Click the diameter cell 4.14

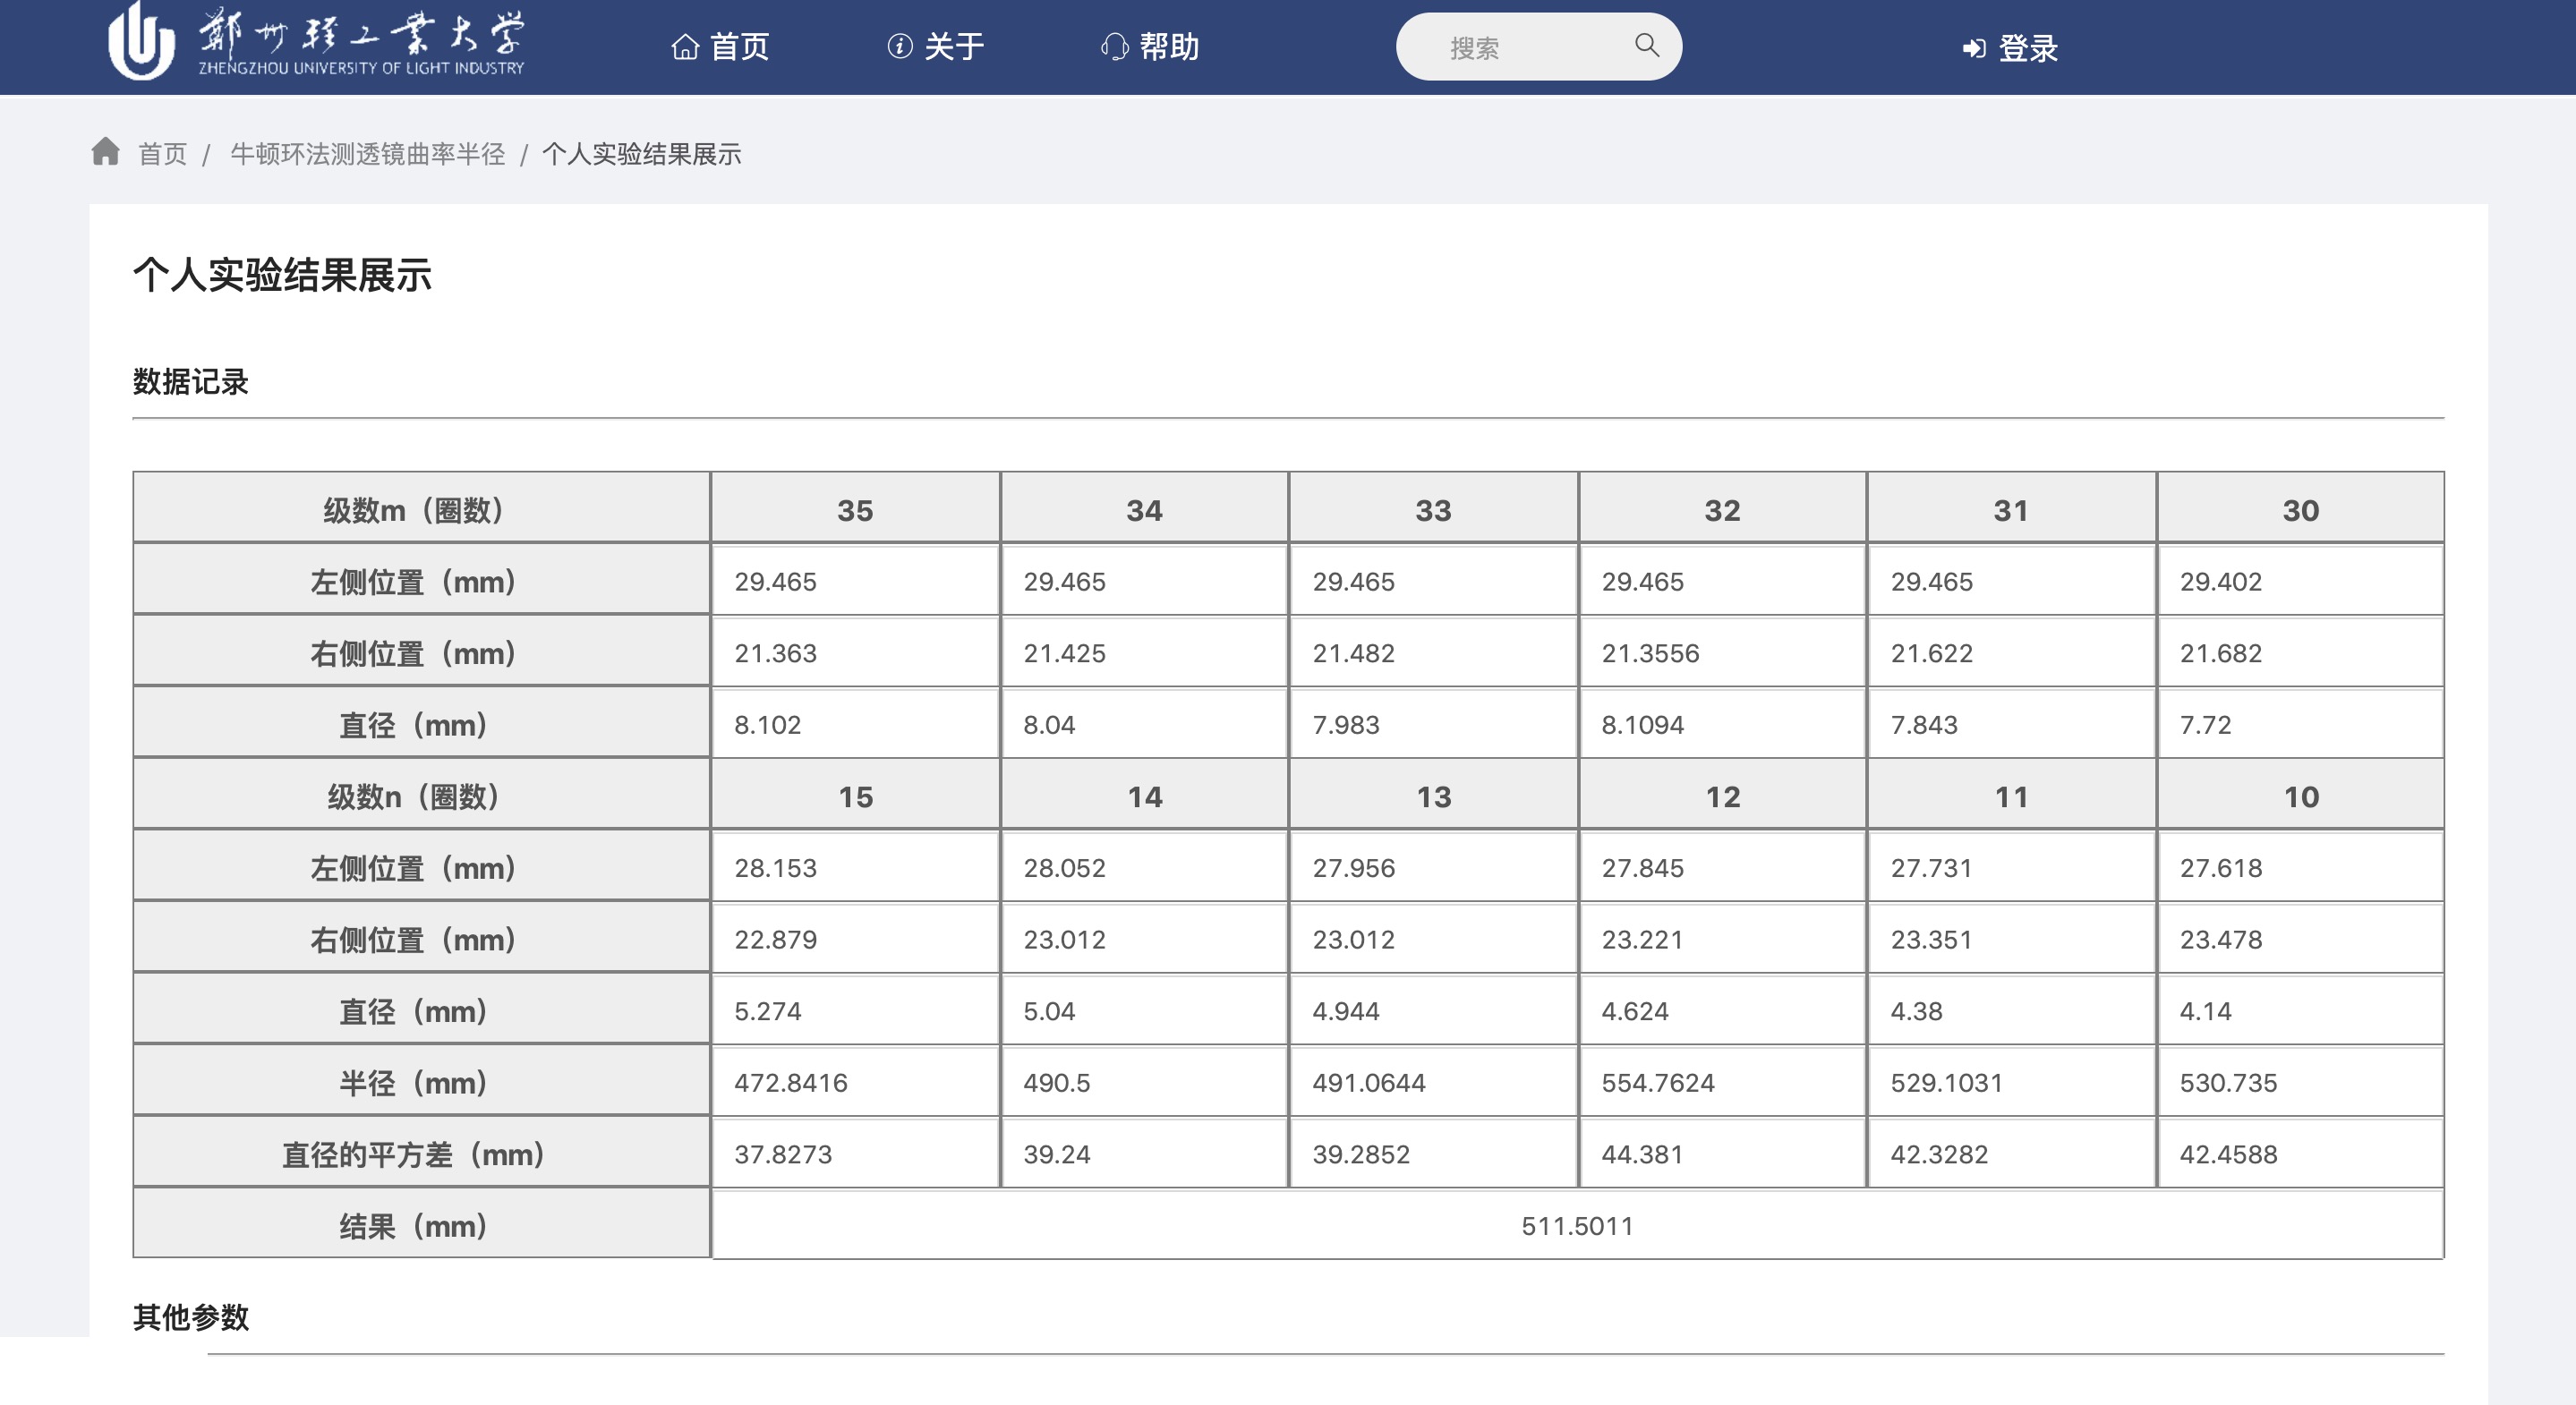[x=2300, y=1009]
